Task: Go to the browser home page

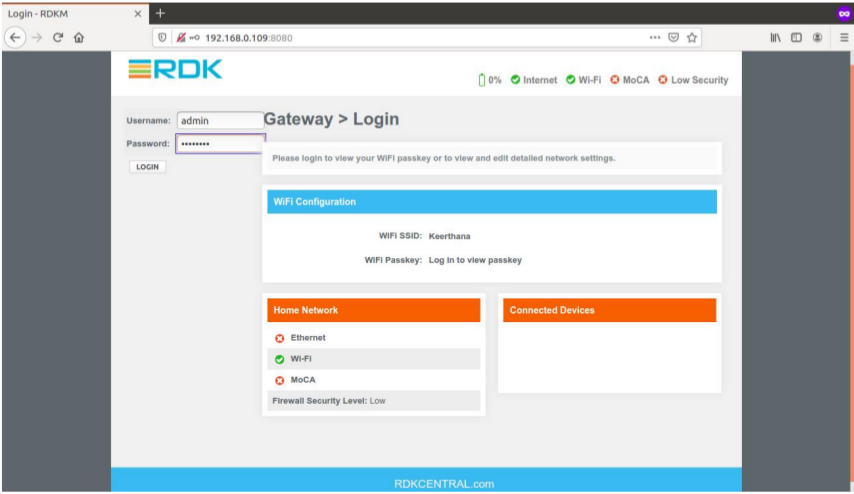Action: (79, 37)
